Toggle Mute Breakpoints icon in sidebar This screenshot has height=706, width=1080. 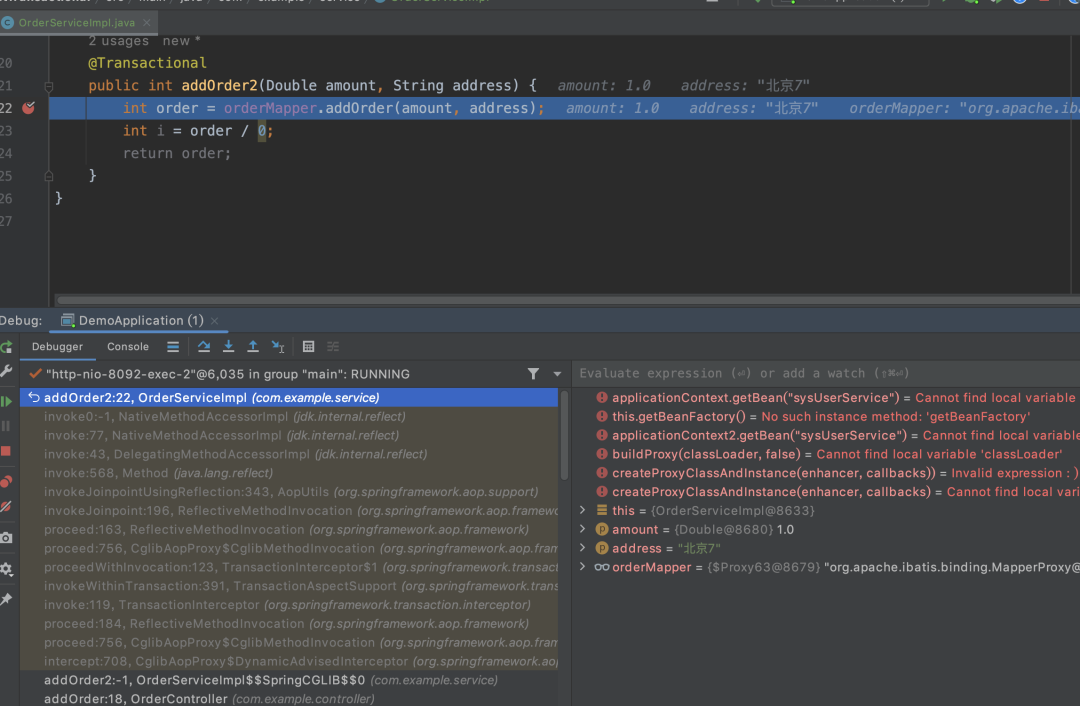click(6, 507)
